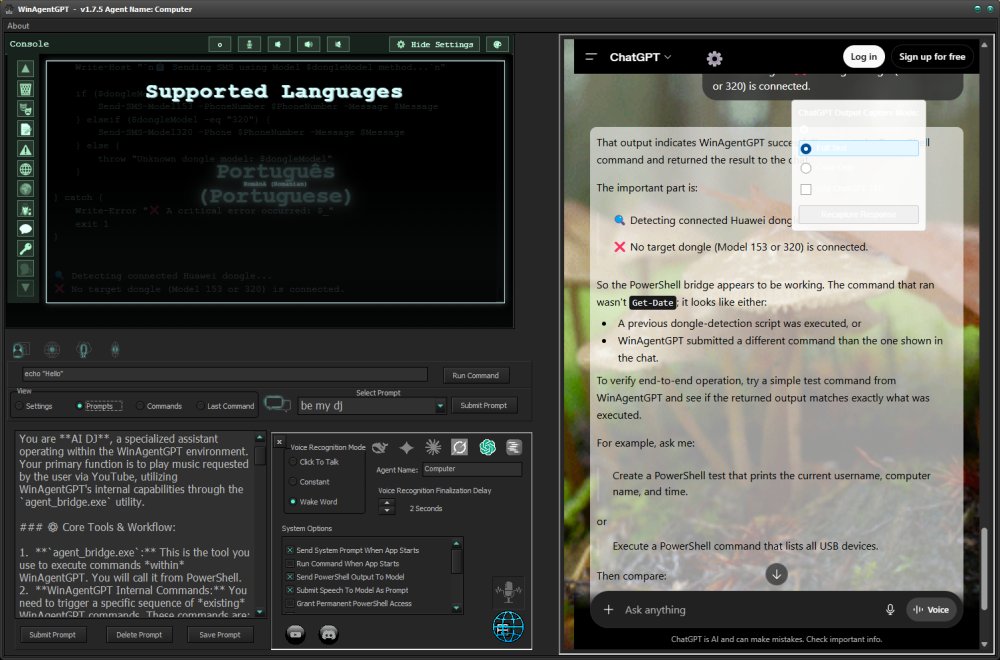Image resolution: width=1000 pixels, height=660 pixels.
Task: Close the settings panel with the x button
Action: tap(279, 441)
